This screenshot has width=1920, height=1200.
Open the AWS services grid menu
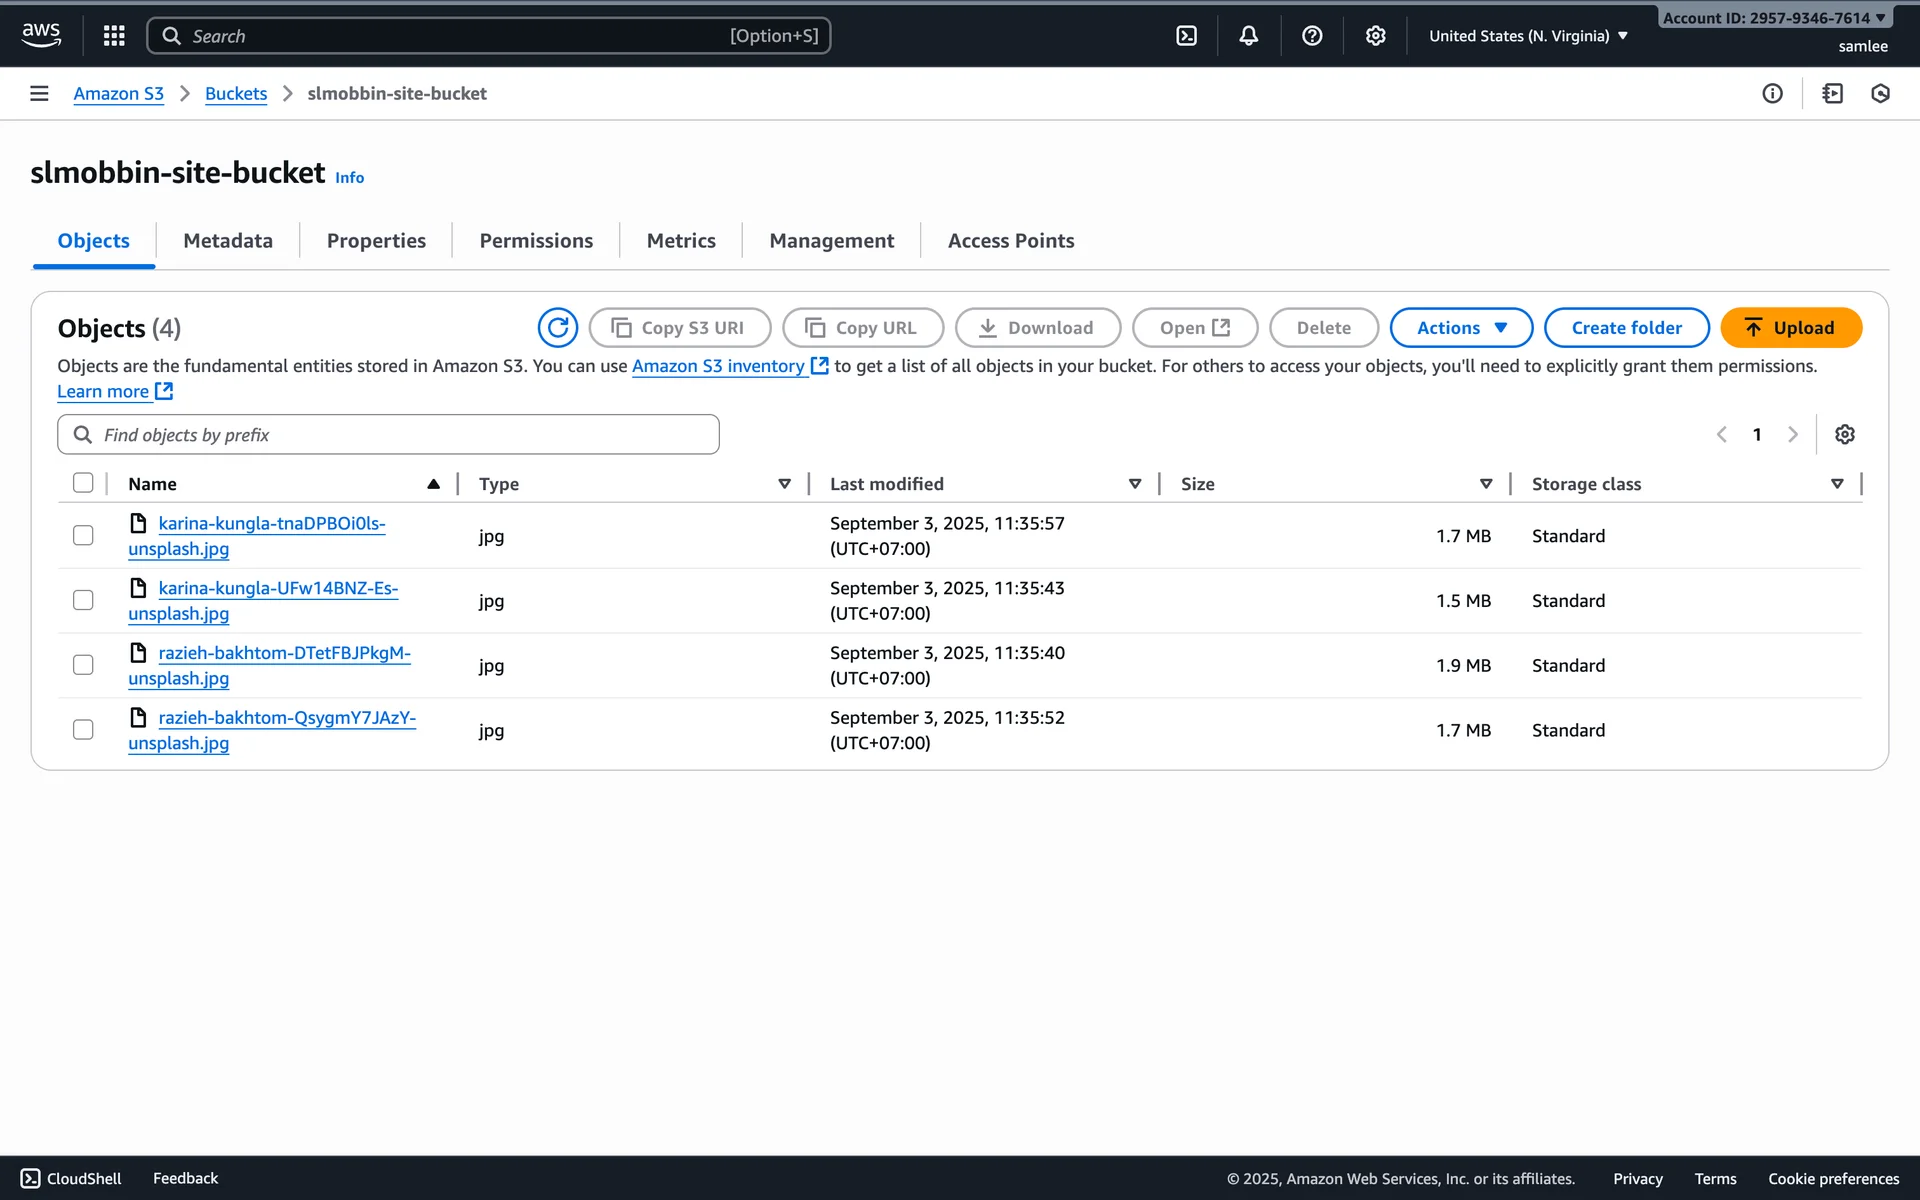(x=114, y=36)
